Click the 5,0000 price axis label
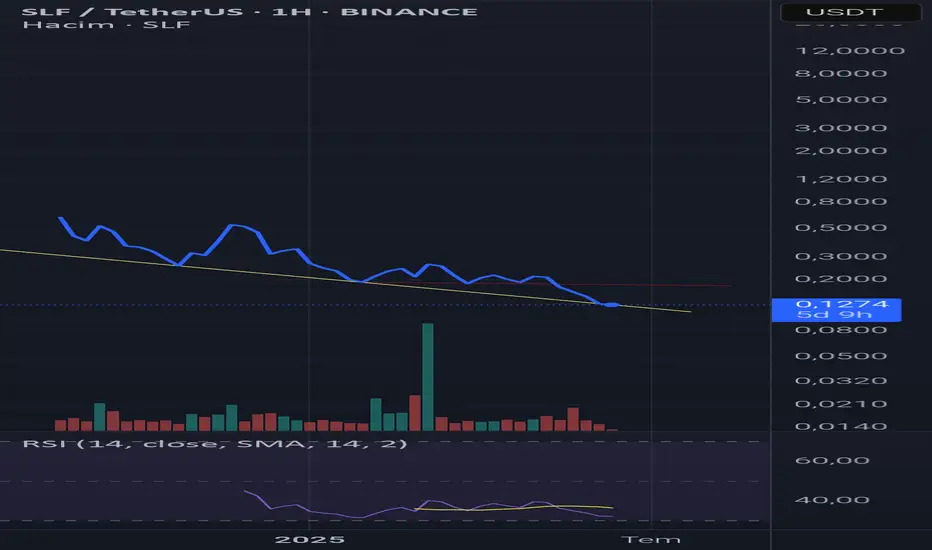This screenshot has height=550, width=932. click(x=841, y=99)
